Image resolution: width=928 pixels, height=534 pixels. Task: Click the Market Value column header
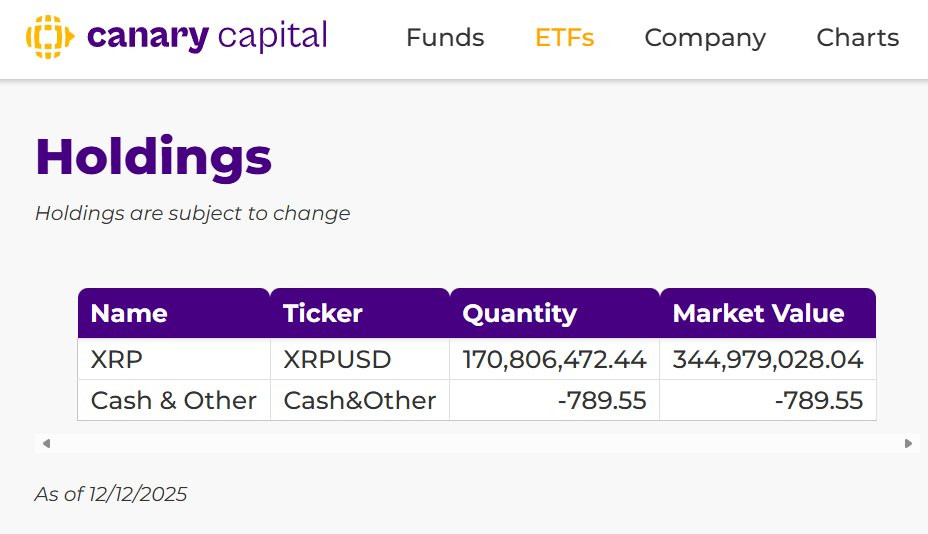[758, 314]
